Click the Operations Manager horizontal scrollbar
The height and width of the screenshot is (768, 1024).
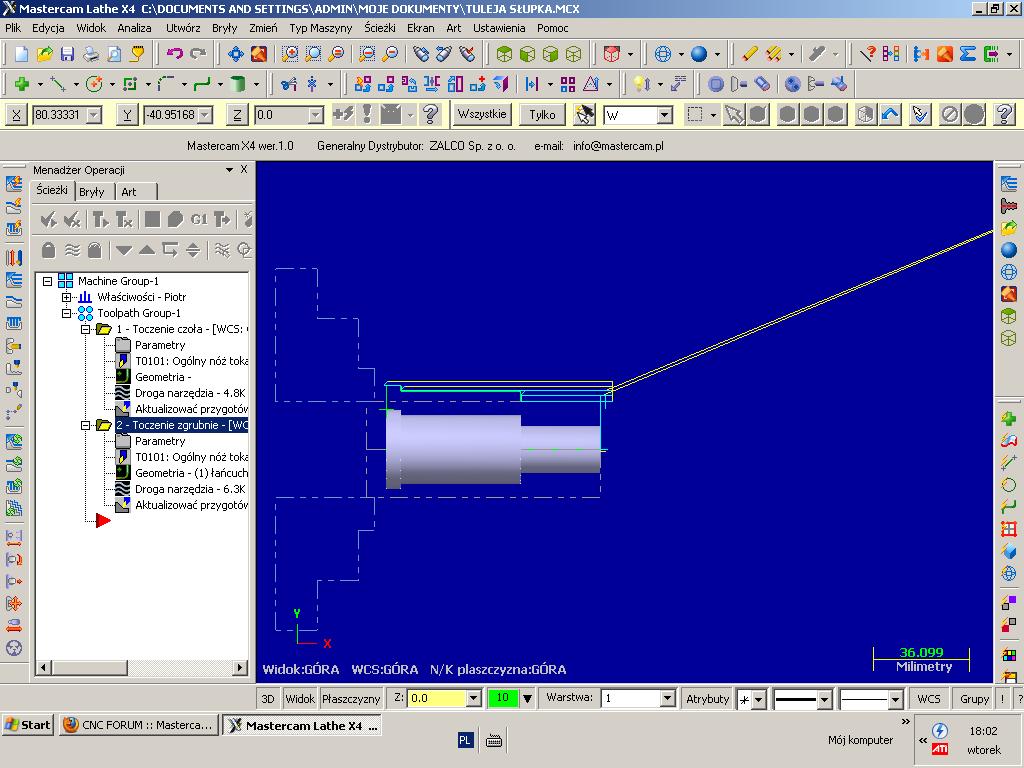142,667
